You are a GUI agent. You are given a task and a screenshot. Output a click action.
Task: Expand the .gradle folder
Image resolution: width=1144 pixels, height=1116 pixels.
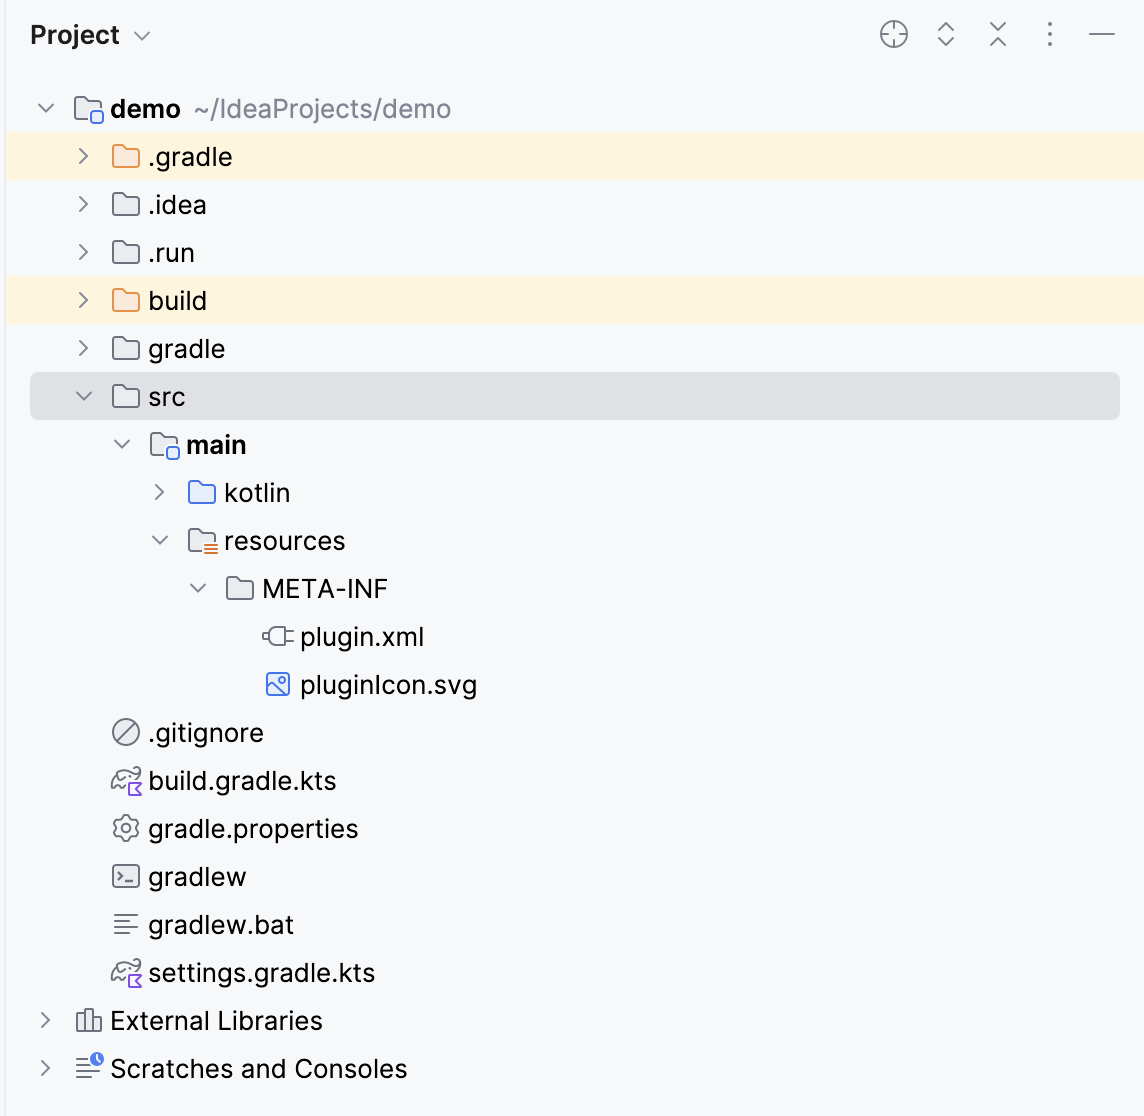(84, 157)
